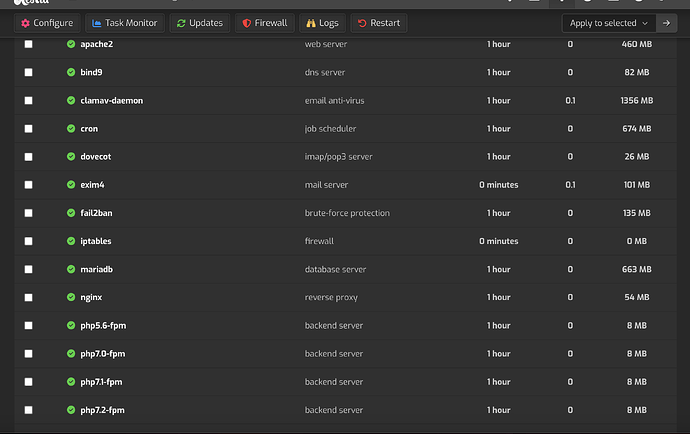Viewport: 690px width, 434px height.
Task: Select the nginx checkbox
Action: coord(29,298)
